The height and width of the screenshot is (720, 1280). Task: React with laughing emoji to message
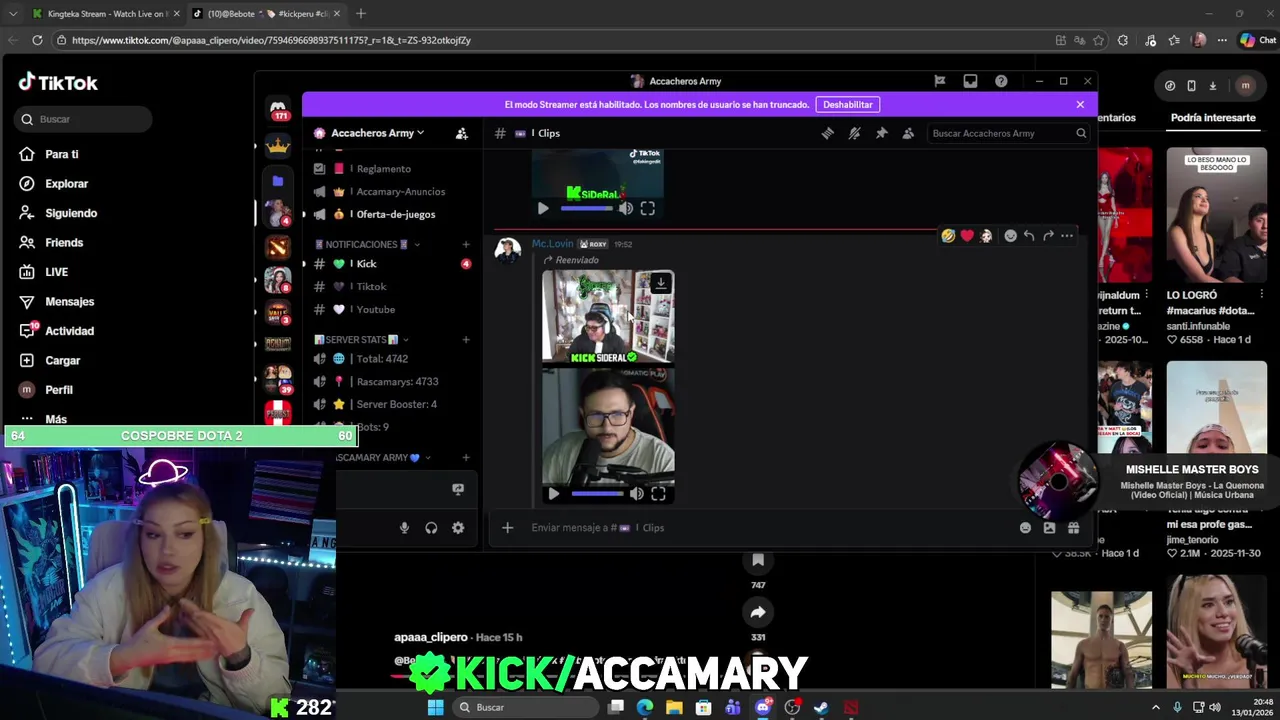click(948, 236)
